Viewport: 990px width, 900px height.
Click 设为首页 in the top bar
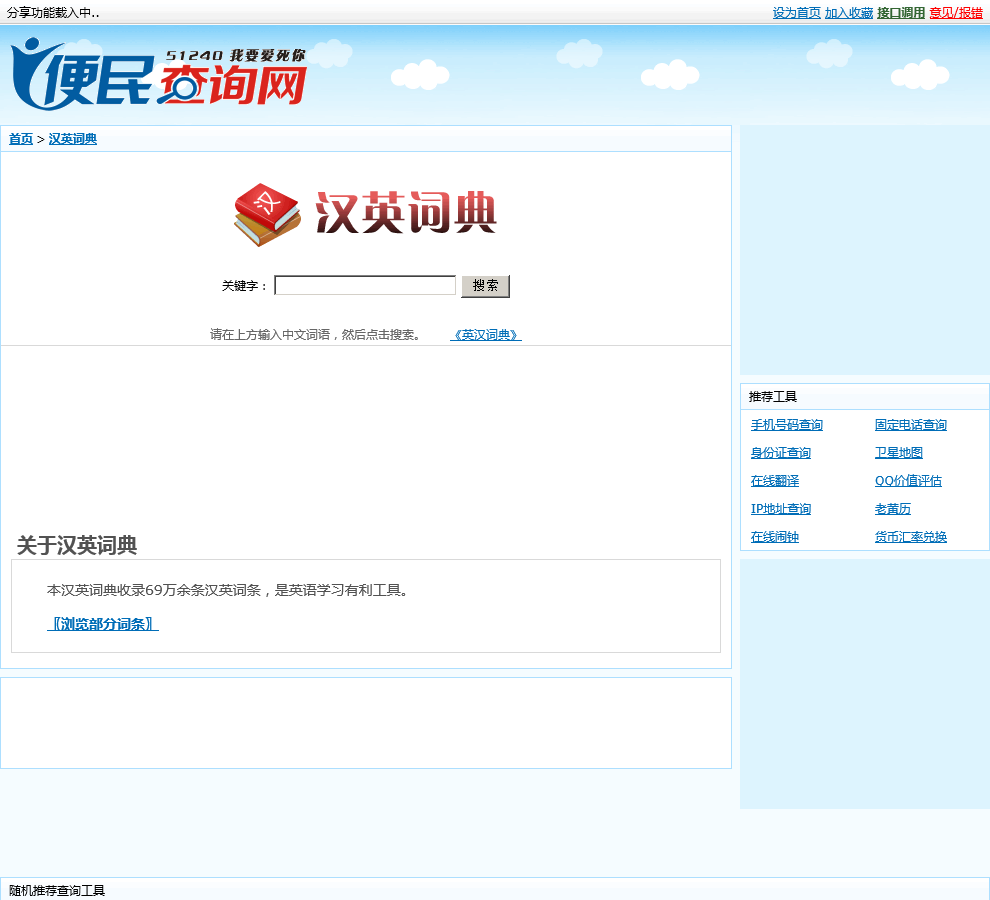pos(796,13)
